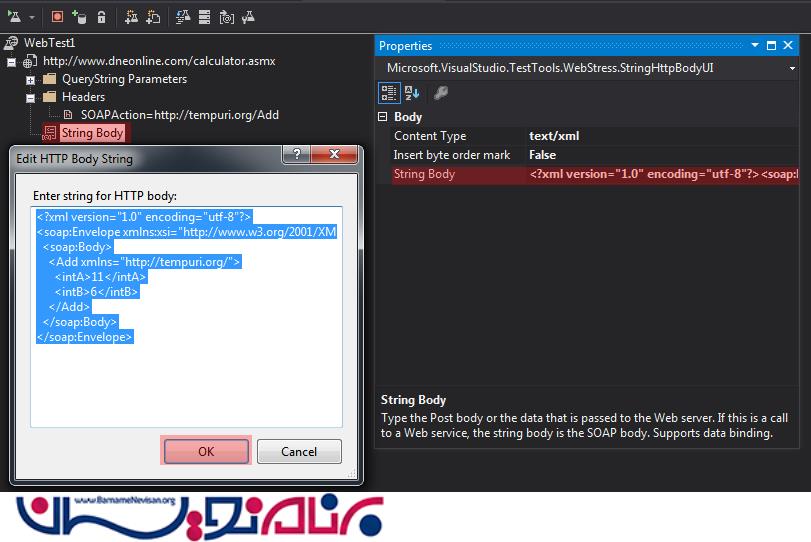Expand the QueryString Parameters folder
The image size is (811, 542).
30,79
